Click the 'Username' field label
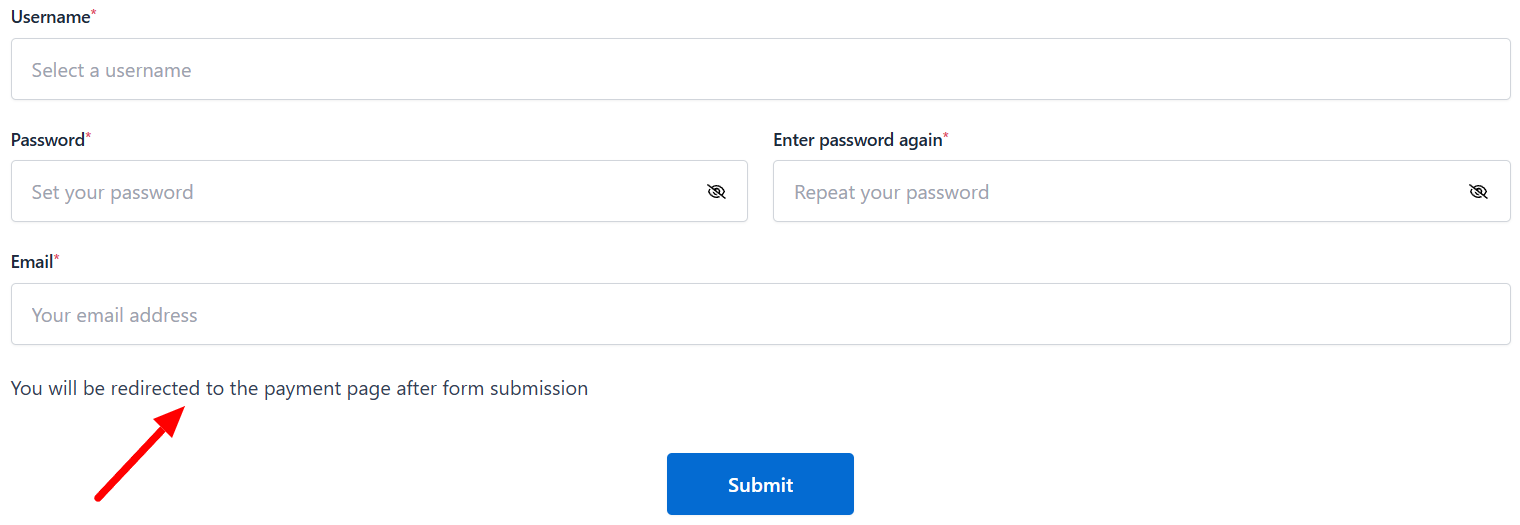Viewport: 1520px width, 525px height. [50, 17]
